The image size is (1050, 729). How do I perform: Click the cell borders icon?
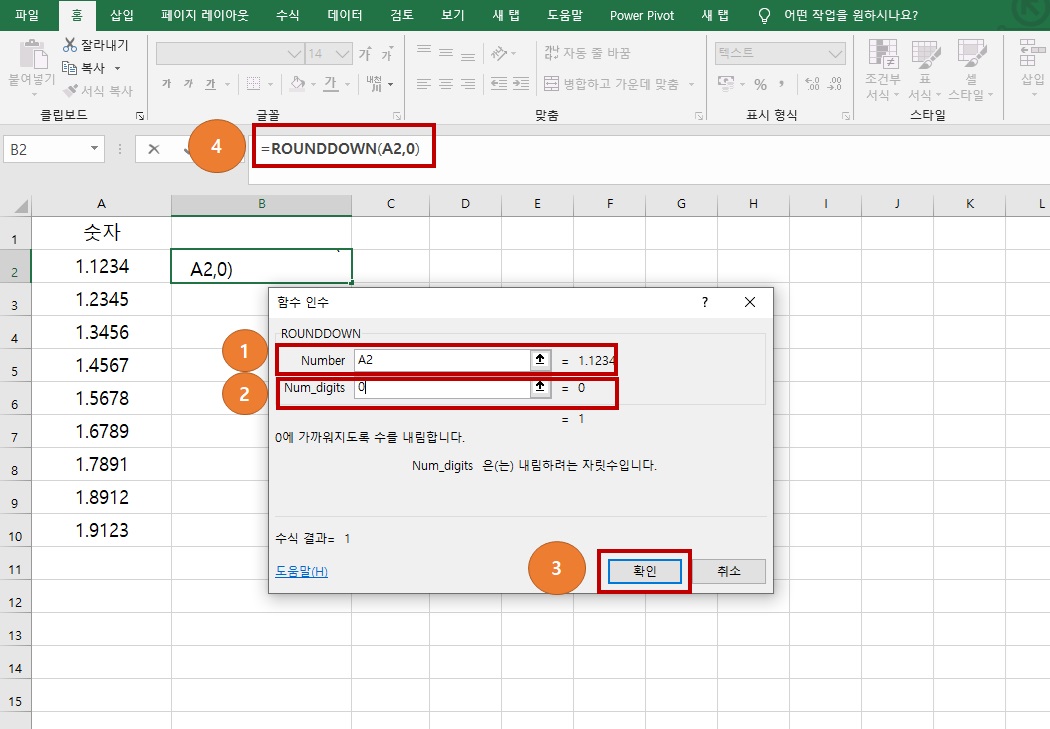(253, 84)
